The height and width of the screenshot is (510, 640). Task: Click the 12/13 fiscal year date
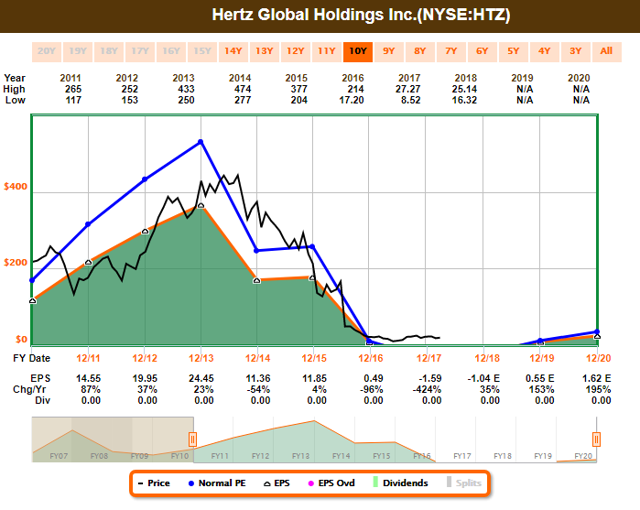[201, 358]
